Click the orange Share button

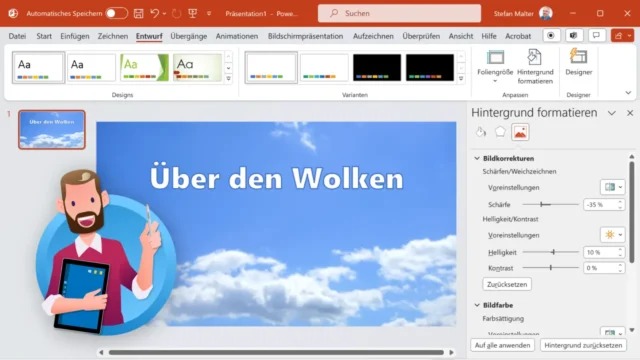(x=622, y=36)
